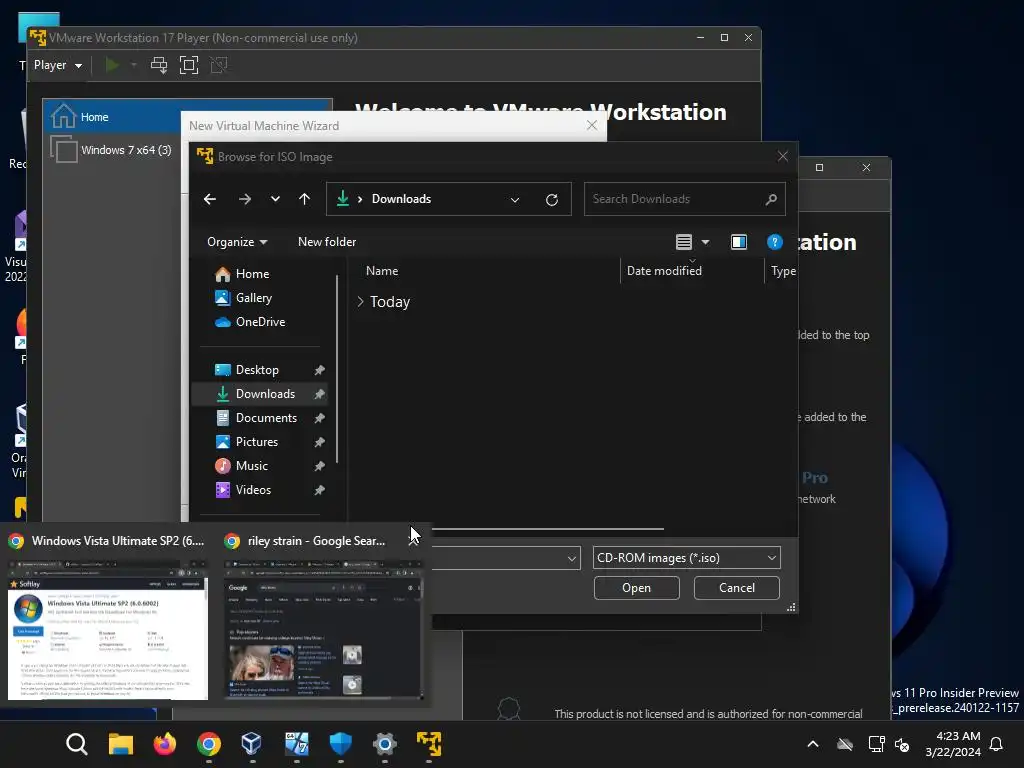Viewport: 1024px width, 768px height.
Task: Click VMware Player icon on taskbar
Action: [429, 744]
